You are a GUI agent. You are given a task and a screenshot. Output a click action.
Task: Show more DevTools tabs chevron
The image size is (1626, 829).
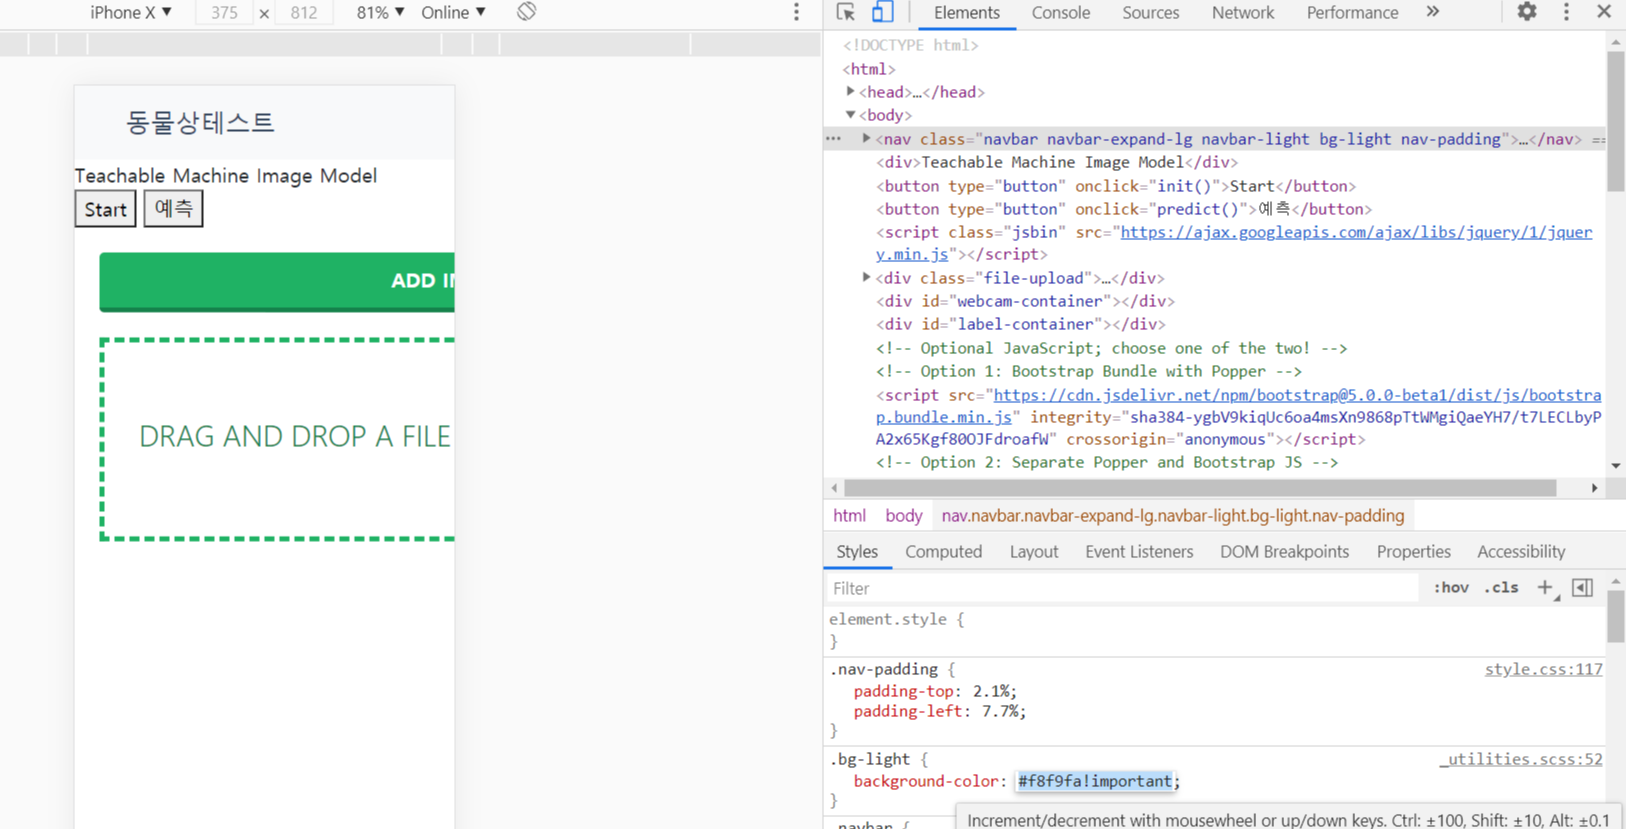pyautogui.click(x=1433, y=12)
